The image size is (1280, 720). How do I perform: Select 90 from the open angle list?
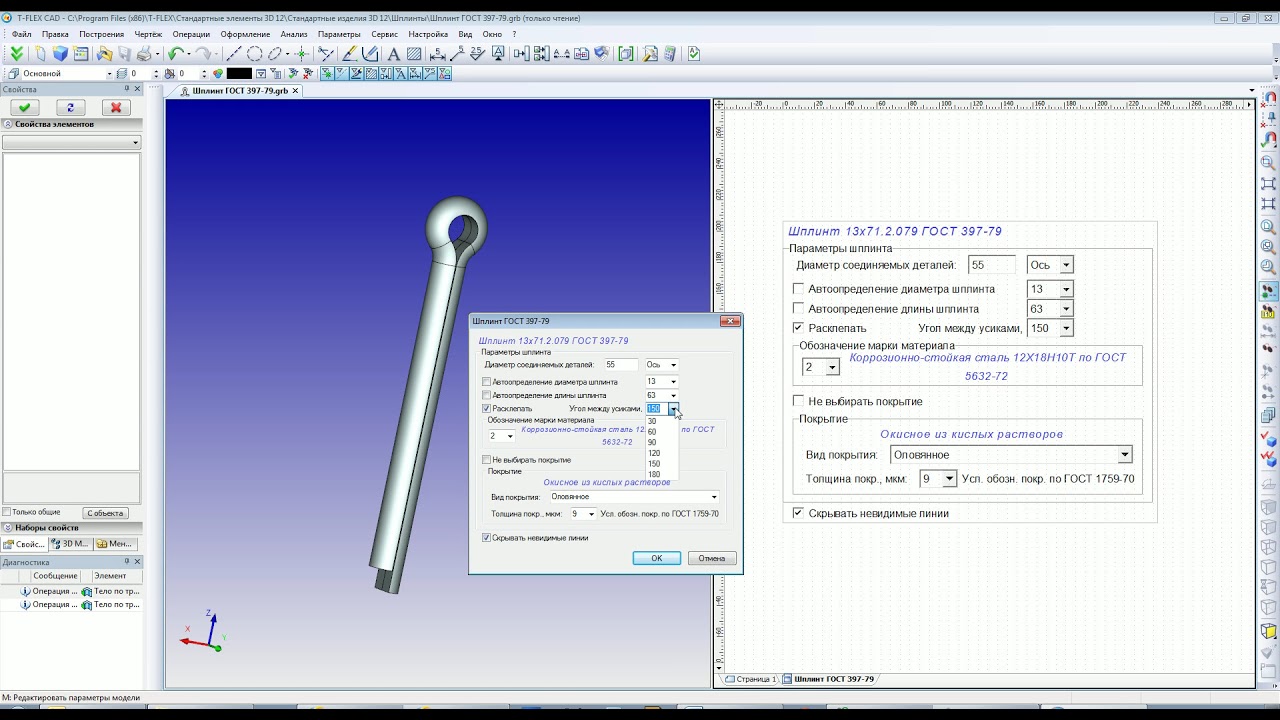(652, 442)
